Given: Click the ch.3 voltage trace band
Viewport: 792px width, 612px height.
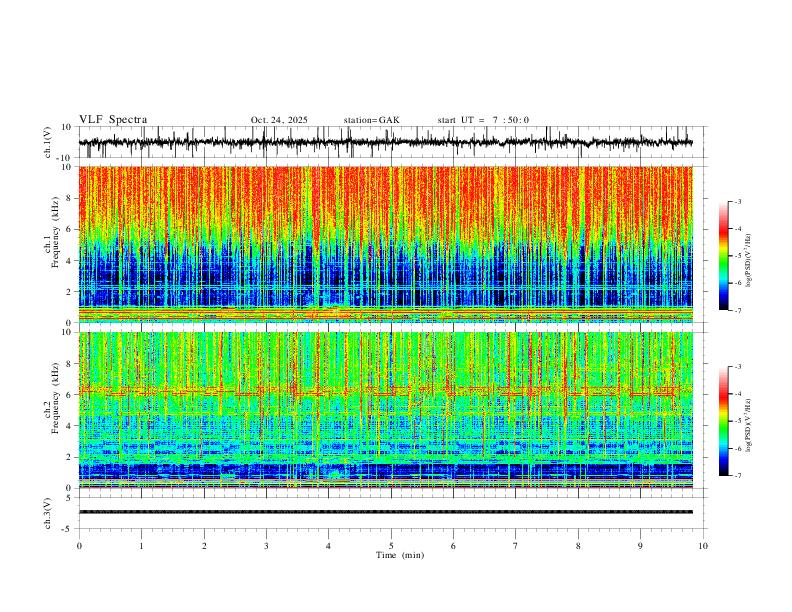Looking at the screenshot, I should (x=385, y=512).
